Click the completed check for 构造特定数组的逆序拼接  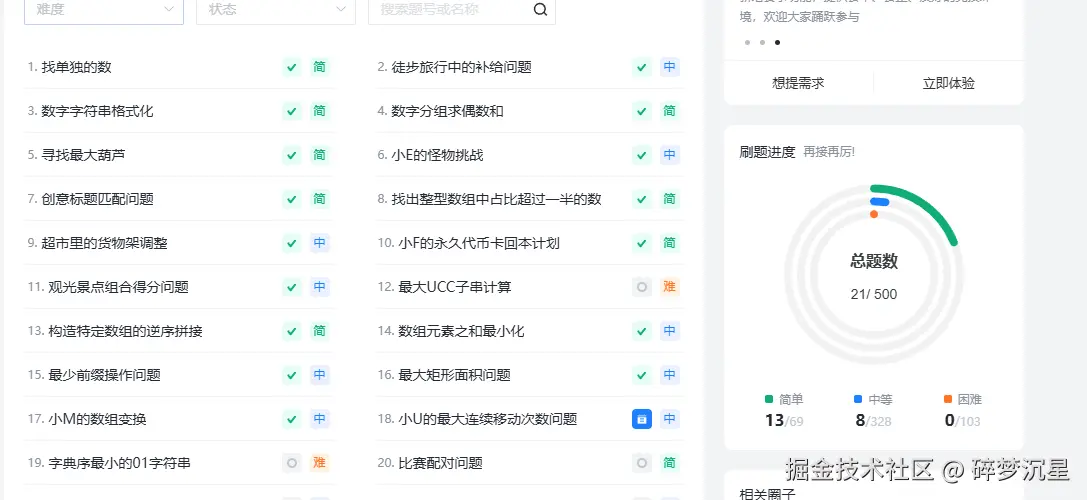tap(292, 331)
